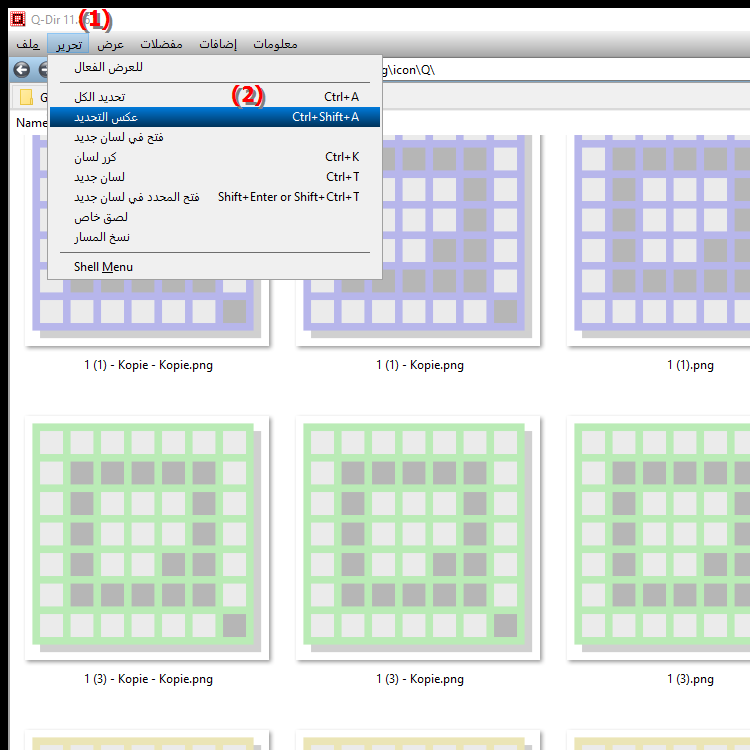Viewport: 750px width, 750px height.
Task: Open the معلومات (Info) menu
Action: click(275, 44)
